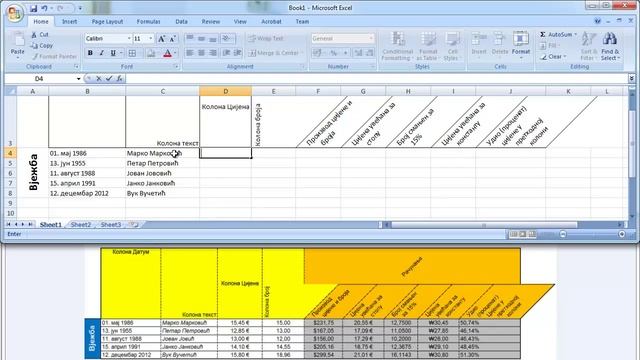Open the Font dialog launcher
The height and width of the screenshot is (360, 640).
[x=176, y=66]
